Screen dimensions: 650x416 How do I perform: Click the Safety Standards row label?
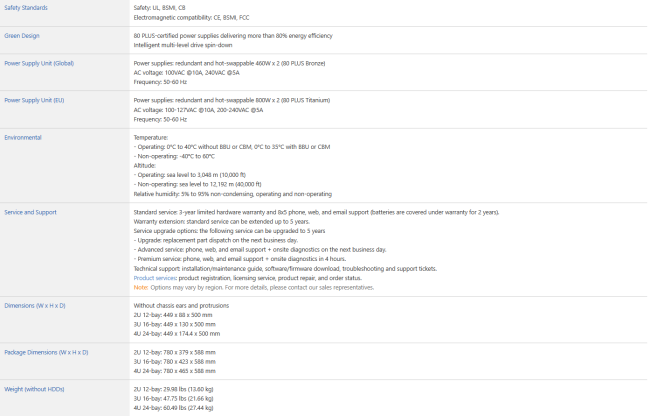click(x=26, y=7)
